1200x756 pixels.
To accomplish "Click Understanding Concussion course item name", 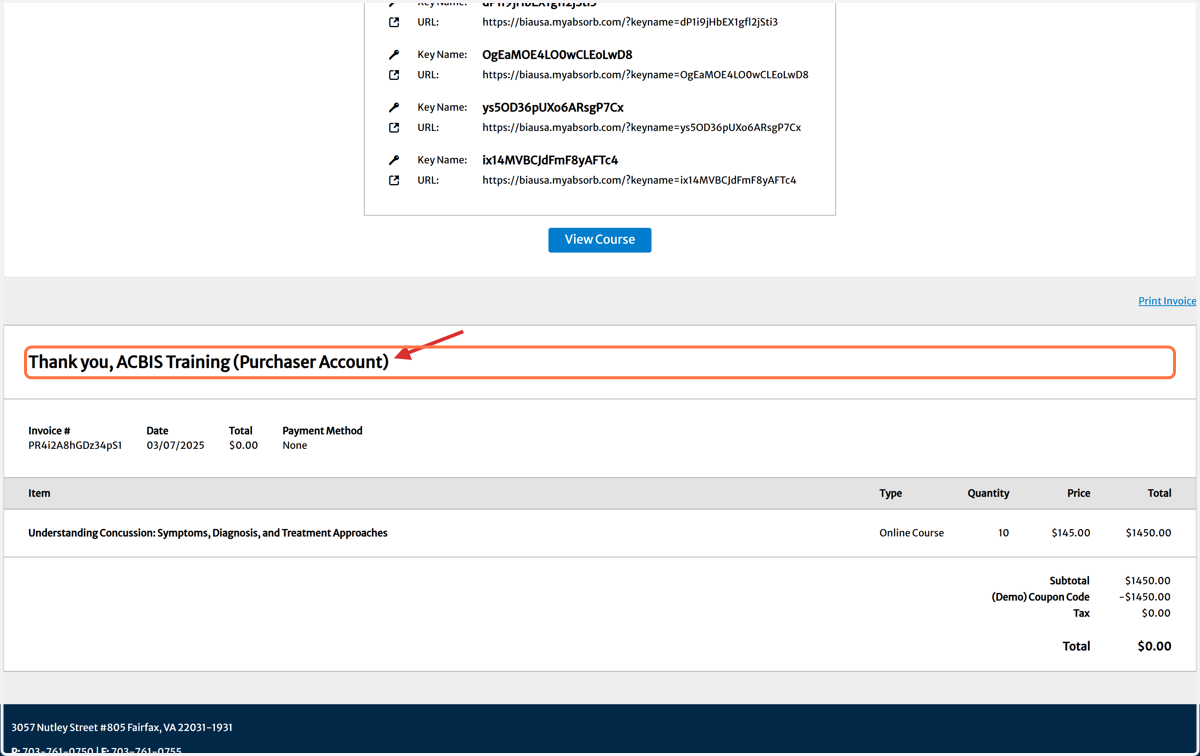I will [x=208, y=533].
